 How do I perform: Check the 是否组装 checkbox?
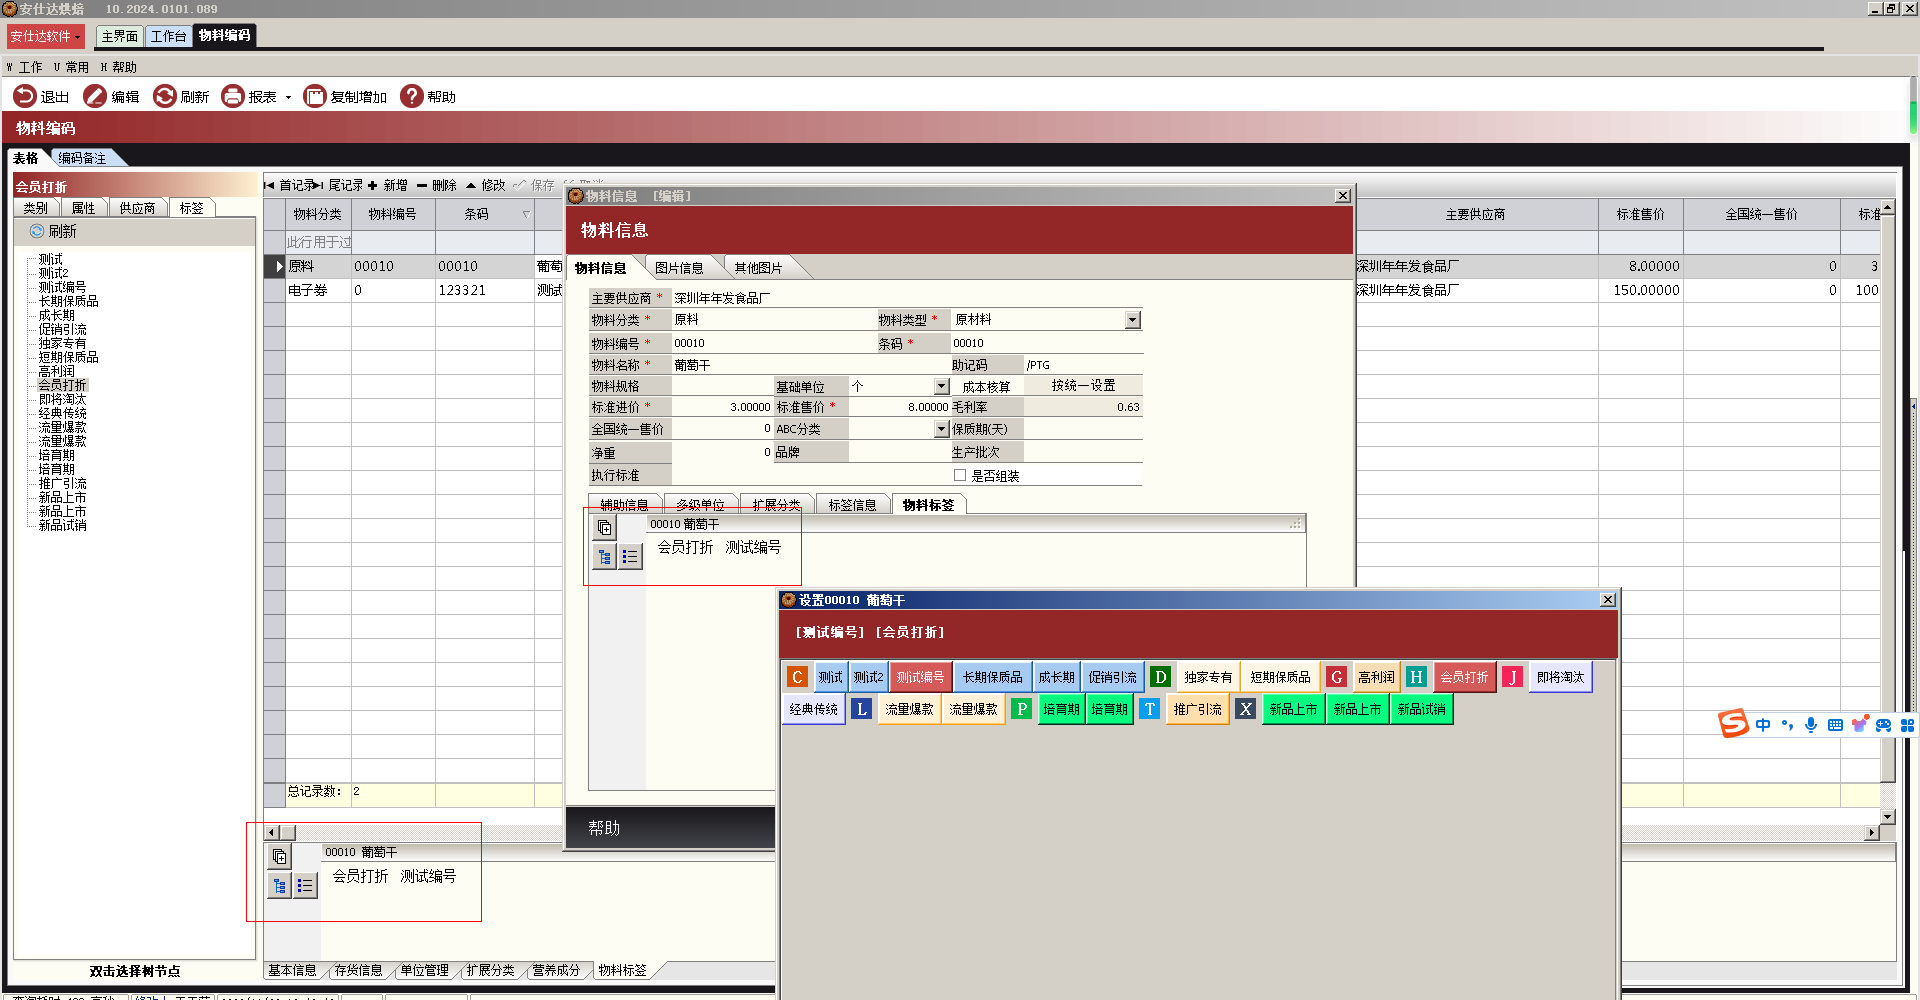[x=960, y=476]
